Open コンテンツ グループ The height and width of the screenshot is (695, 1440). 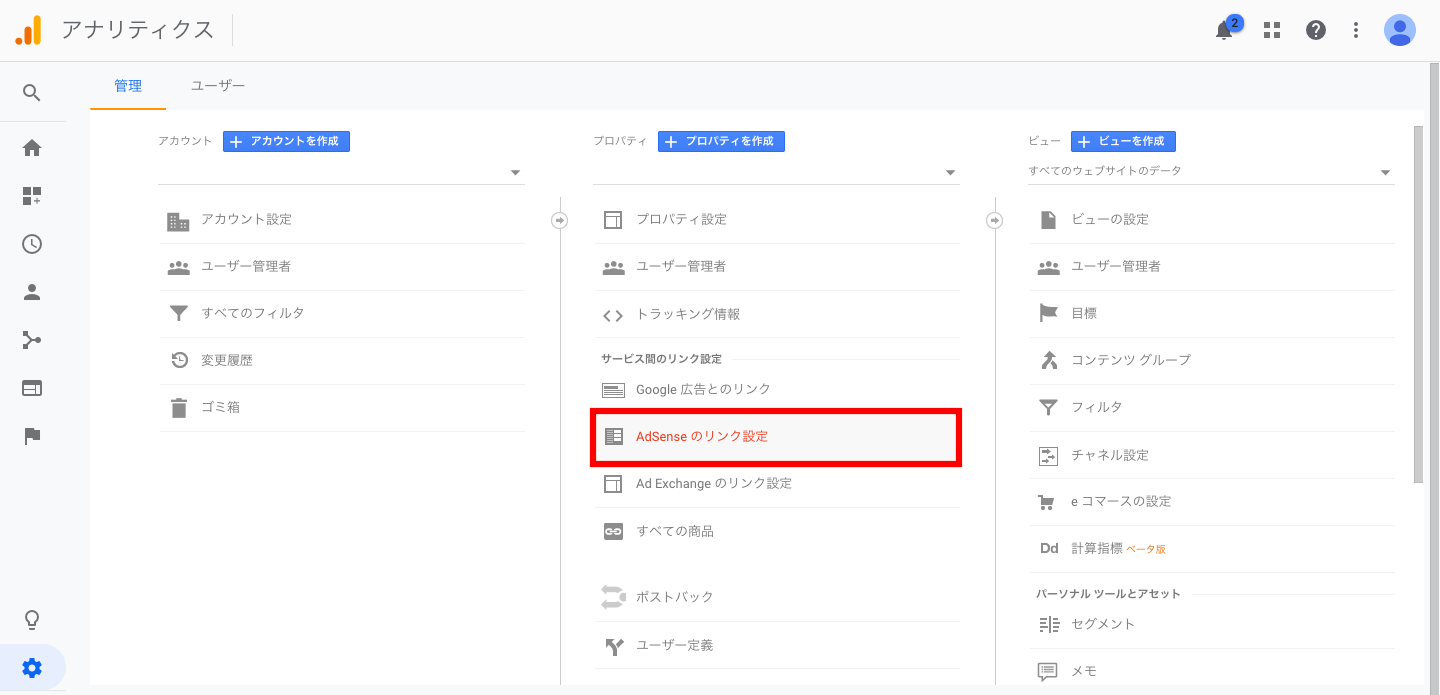click(1212, 360)
